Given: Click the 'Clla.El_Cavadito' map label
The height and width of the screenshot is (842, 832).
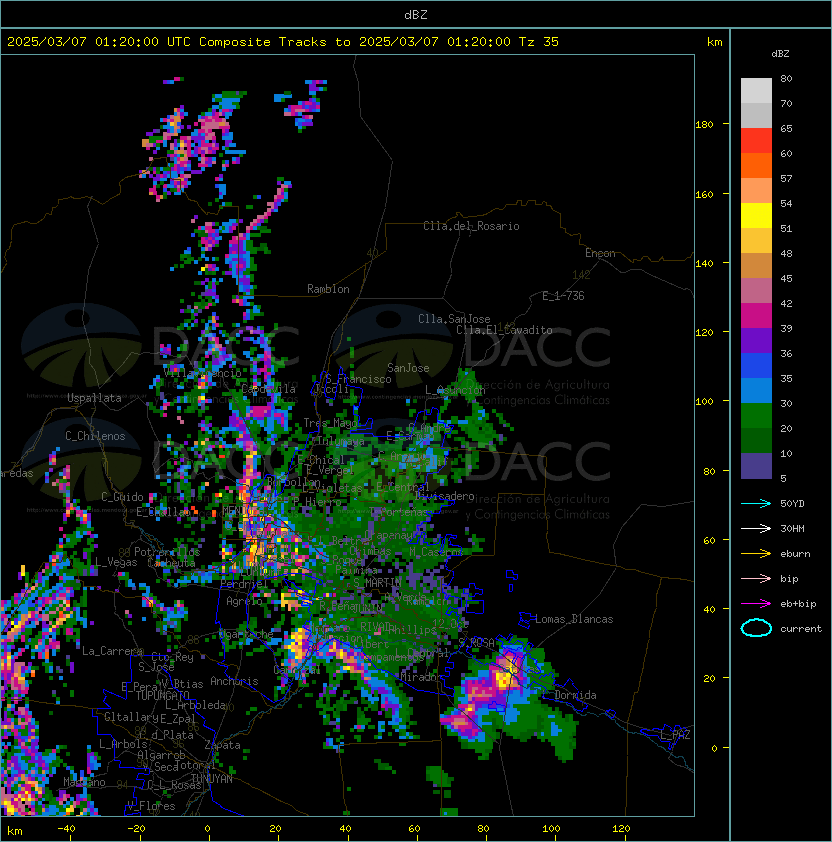Looking at the screenshot, I should 504,330.
